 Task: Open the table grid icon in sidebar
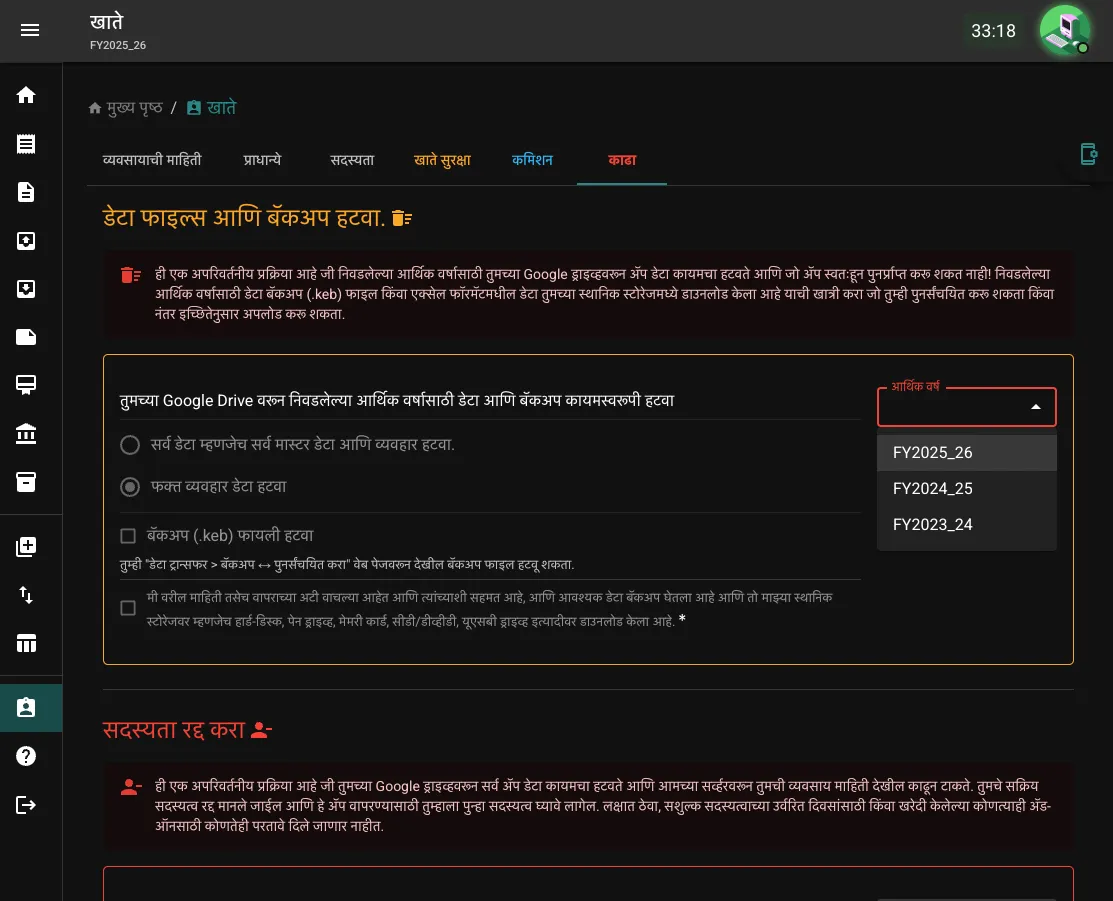click(26, 643)
